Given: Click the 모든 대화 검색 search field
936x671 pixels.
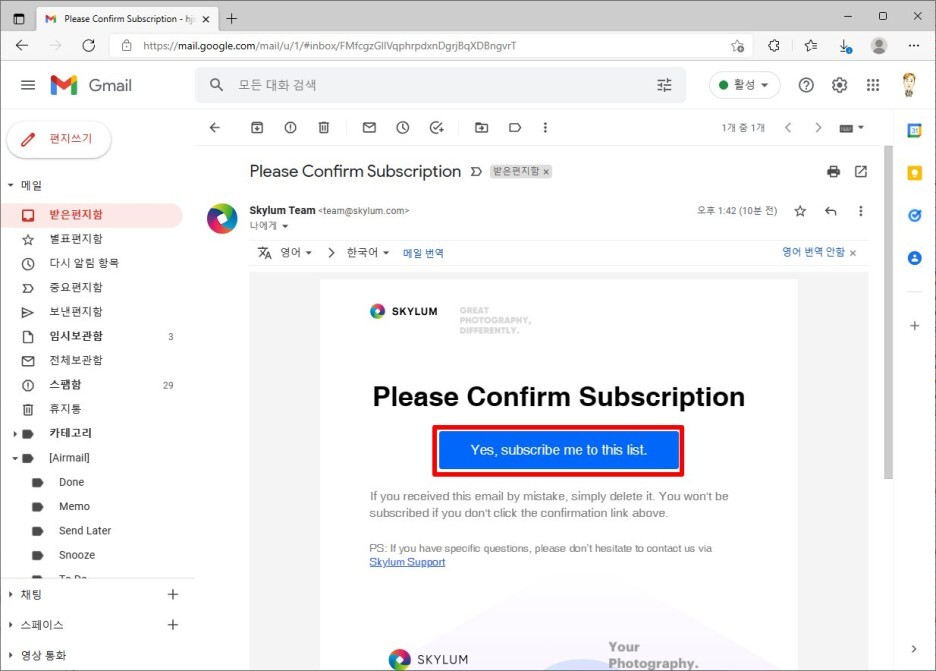Looking at the screenshot, I should coord(441,85).
